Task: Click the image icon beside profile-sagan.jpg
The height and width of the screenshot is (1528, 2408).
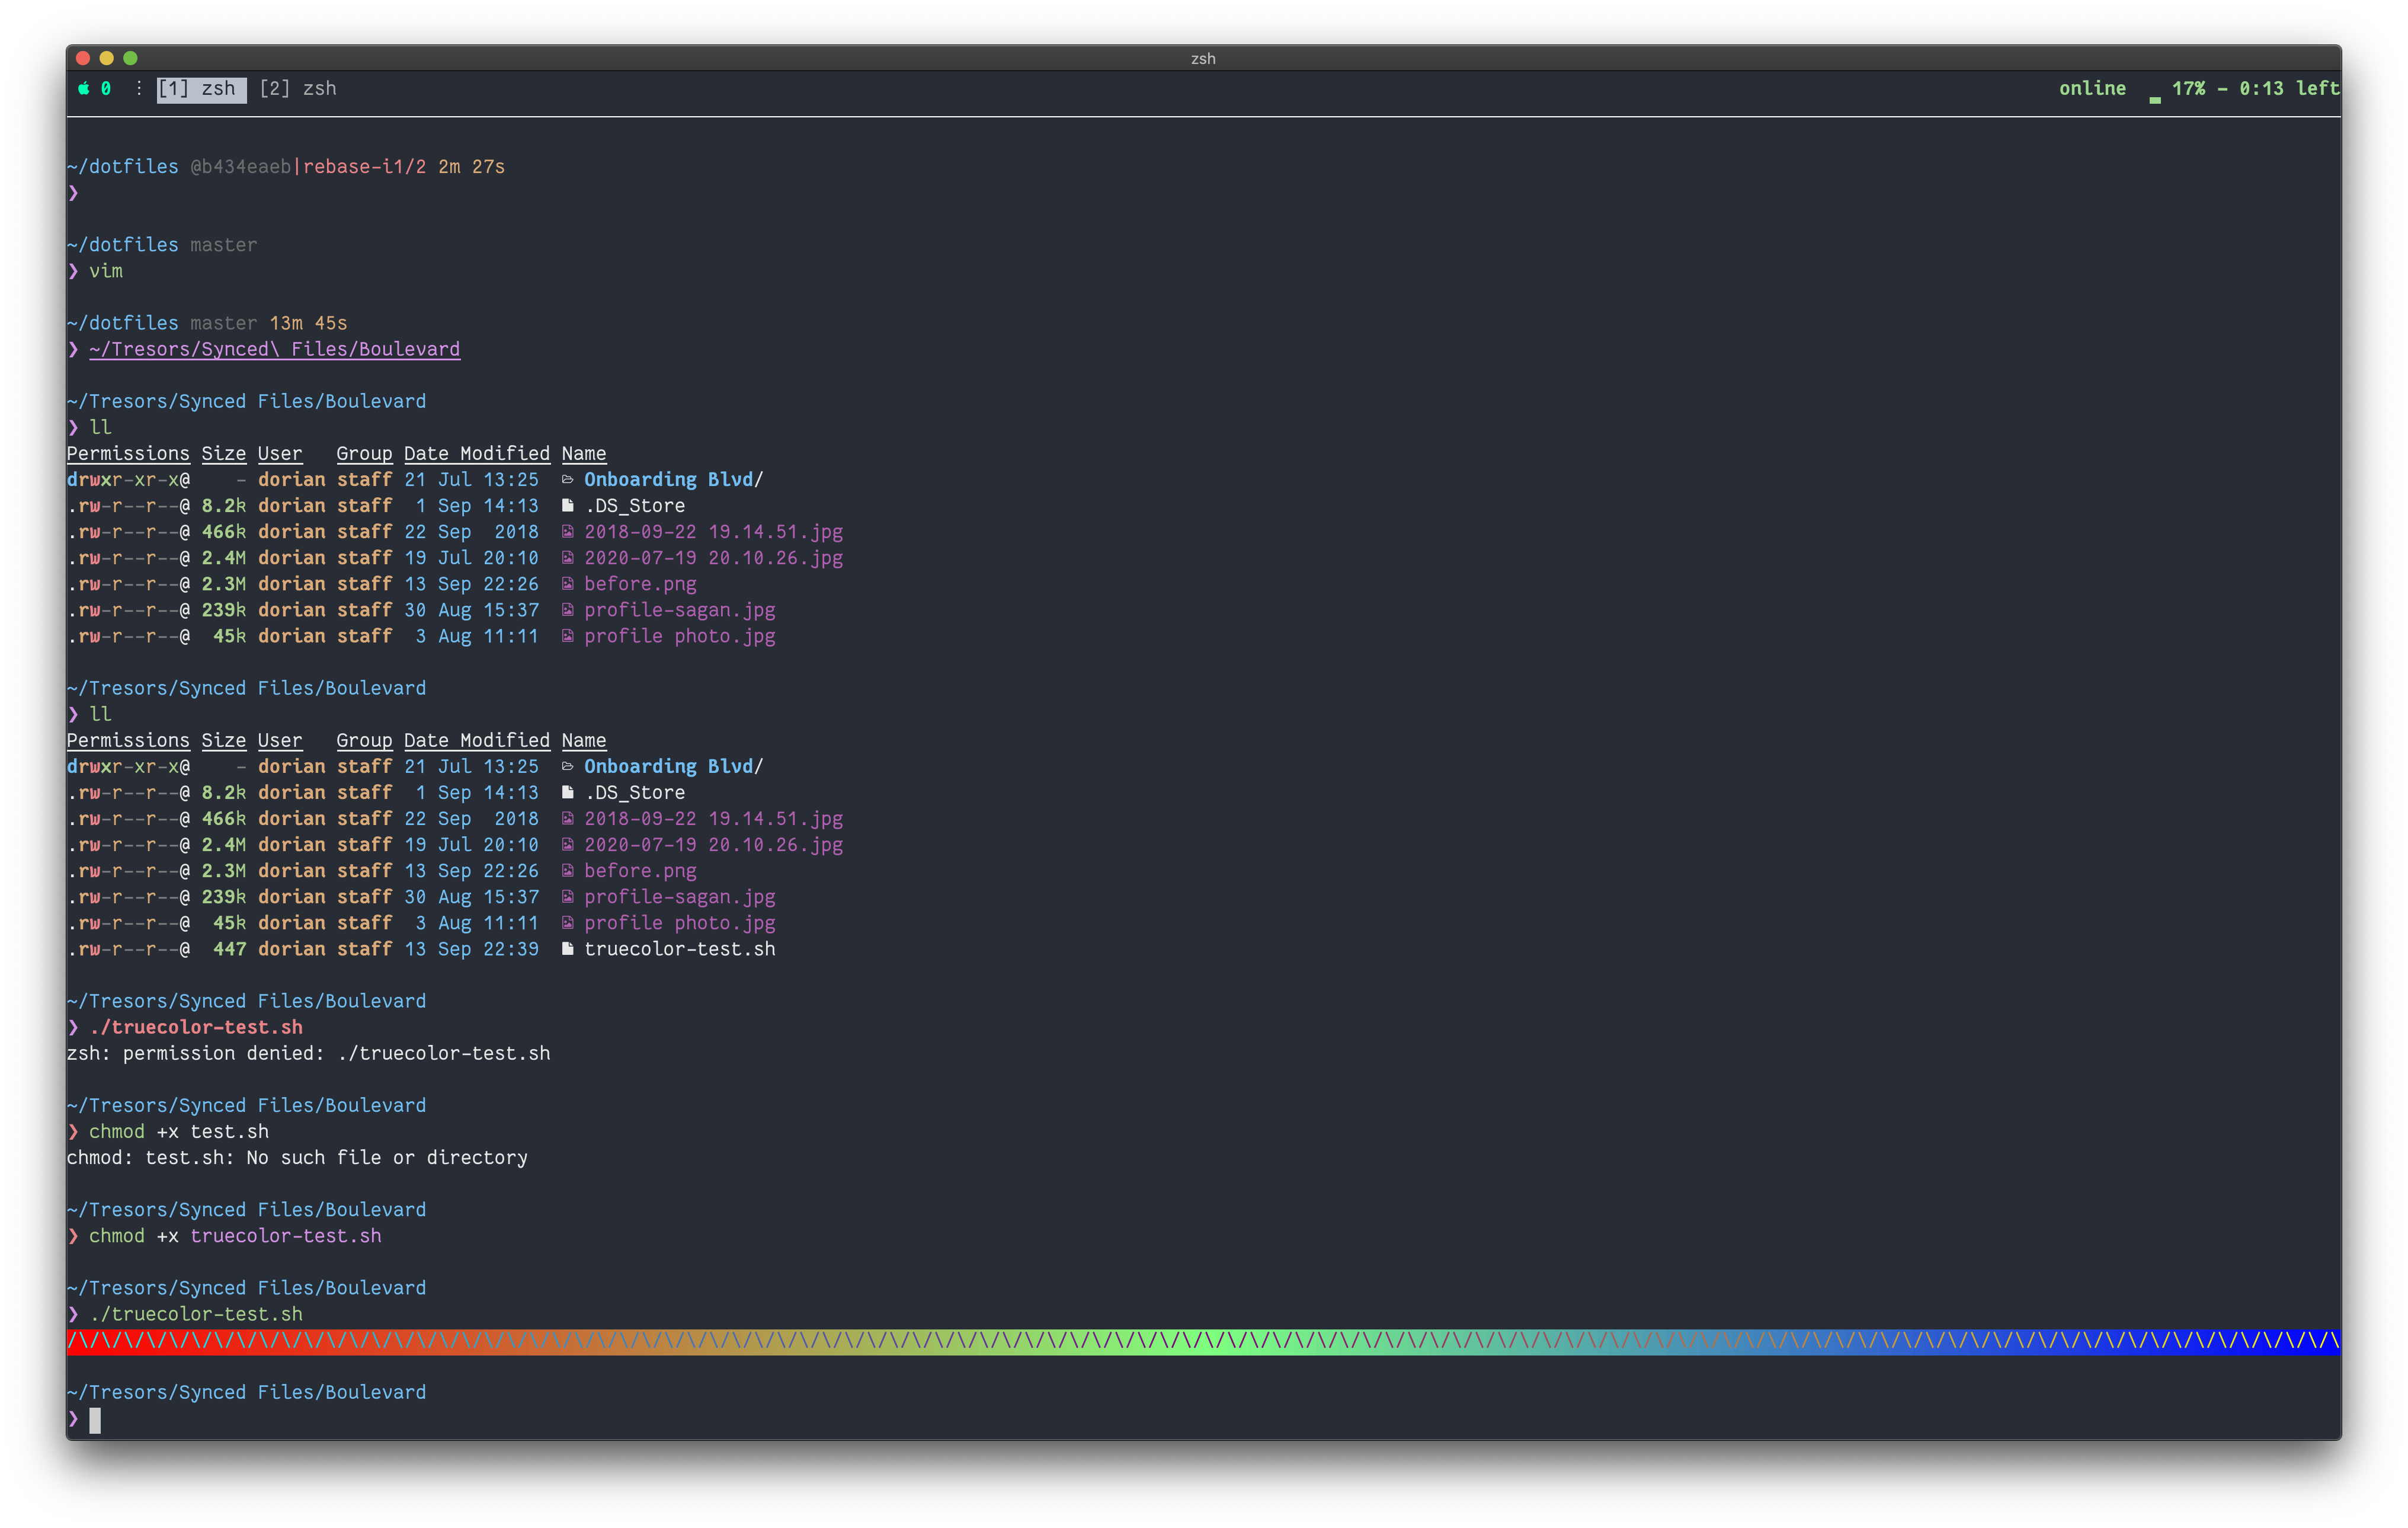Action: coord(568,610)
